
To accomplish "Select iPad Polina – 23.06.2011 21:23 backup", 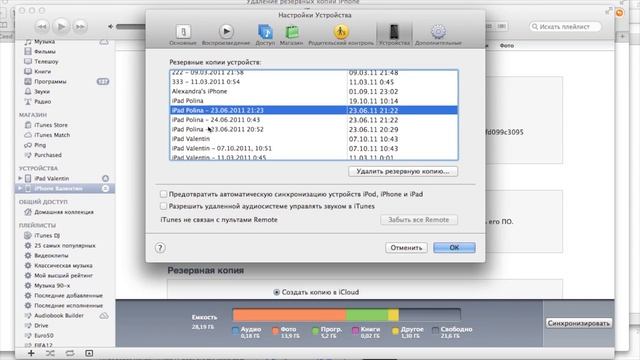I will [x=313, y=110].
